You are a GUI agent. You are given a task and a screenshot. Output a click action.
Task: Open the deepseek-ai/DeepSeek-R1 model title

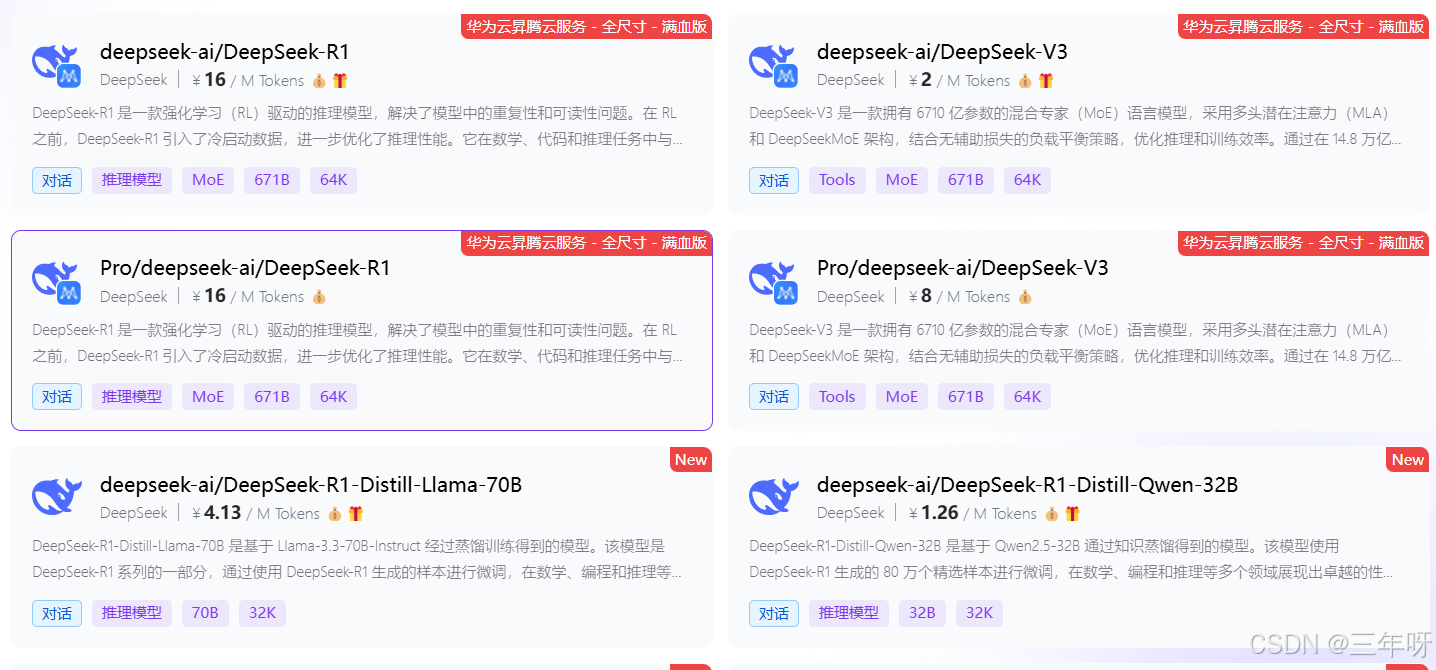point(224,52)
